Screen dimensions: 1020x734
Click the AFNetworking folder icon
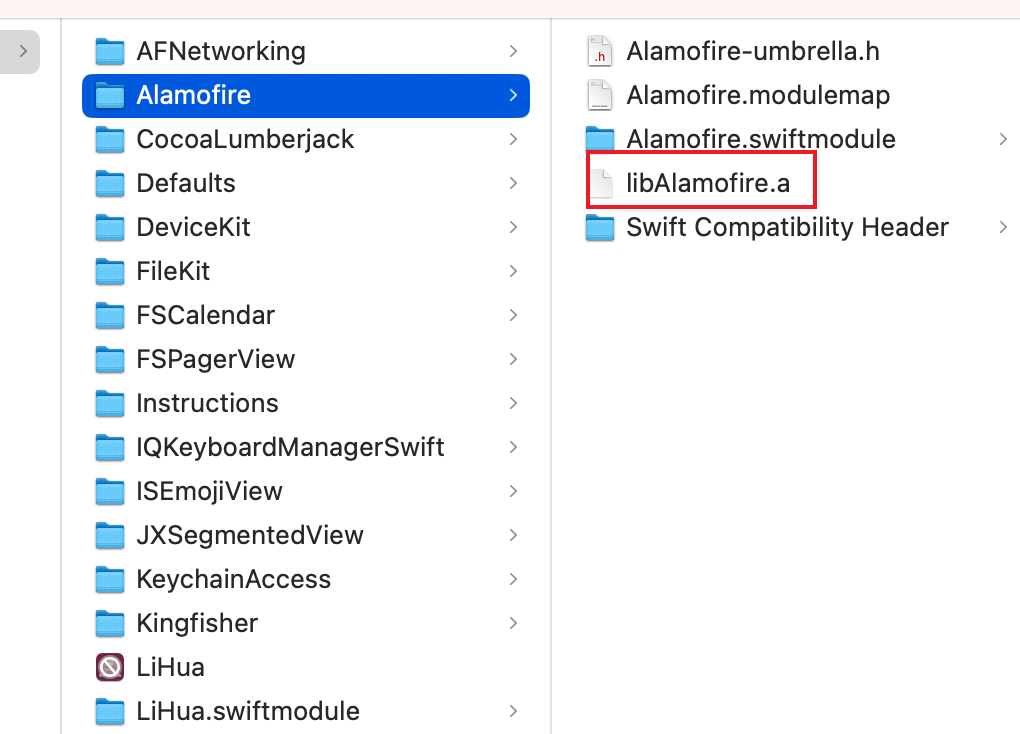[109, 51]
